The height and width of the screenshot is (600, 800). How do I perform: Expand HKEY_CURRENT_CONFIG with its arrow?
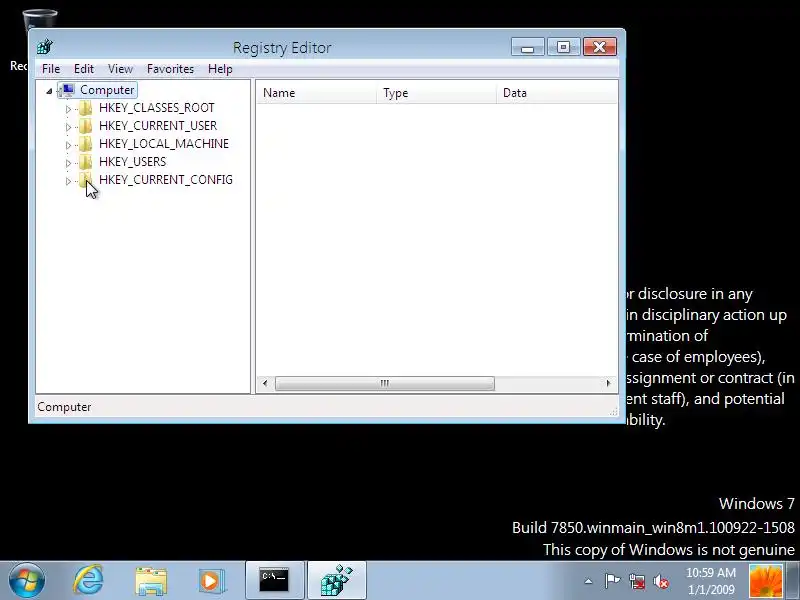pyautogui.click(x=68, y=181)
